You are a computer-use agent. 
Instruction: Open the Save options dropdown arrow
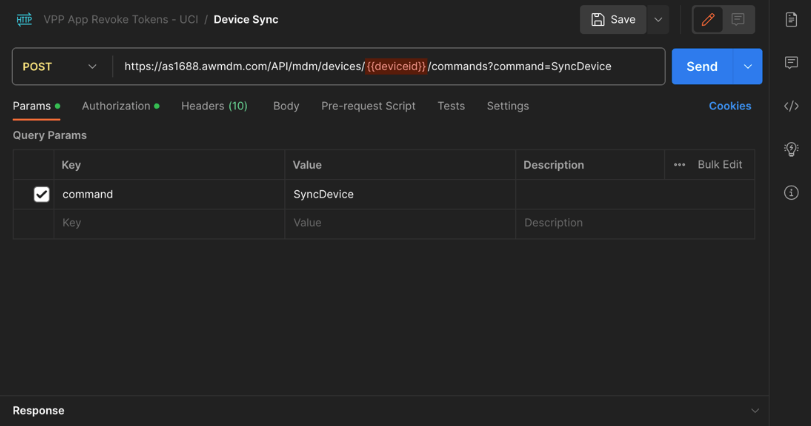(658, 19)
